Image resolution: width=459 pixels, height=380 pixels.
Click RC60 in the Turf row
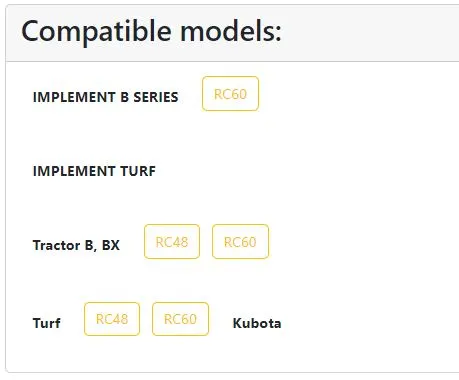coord(180,319)
